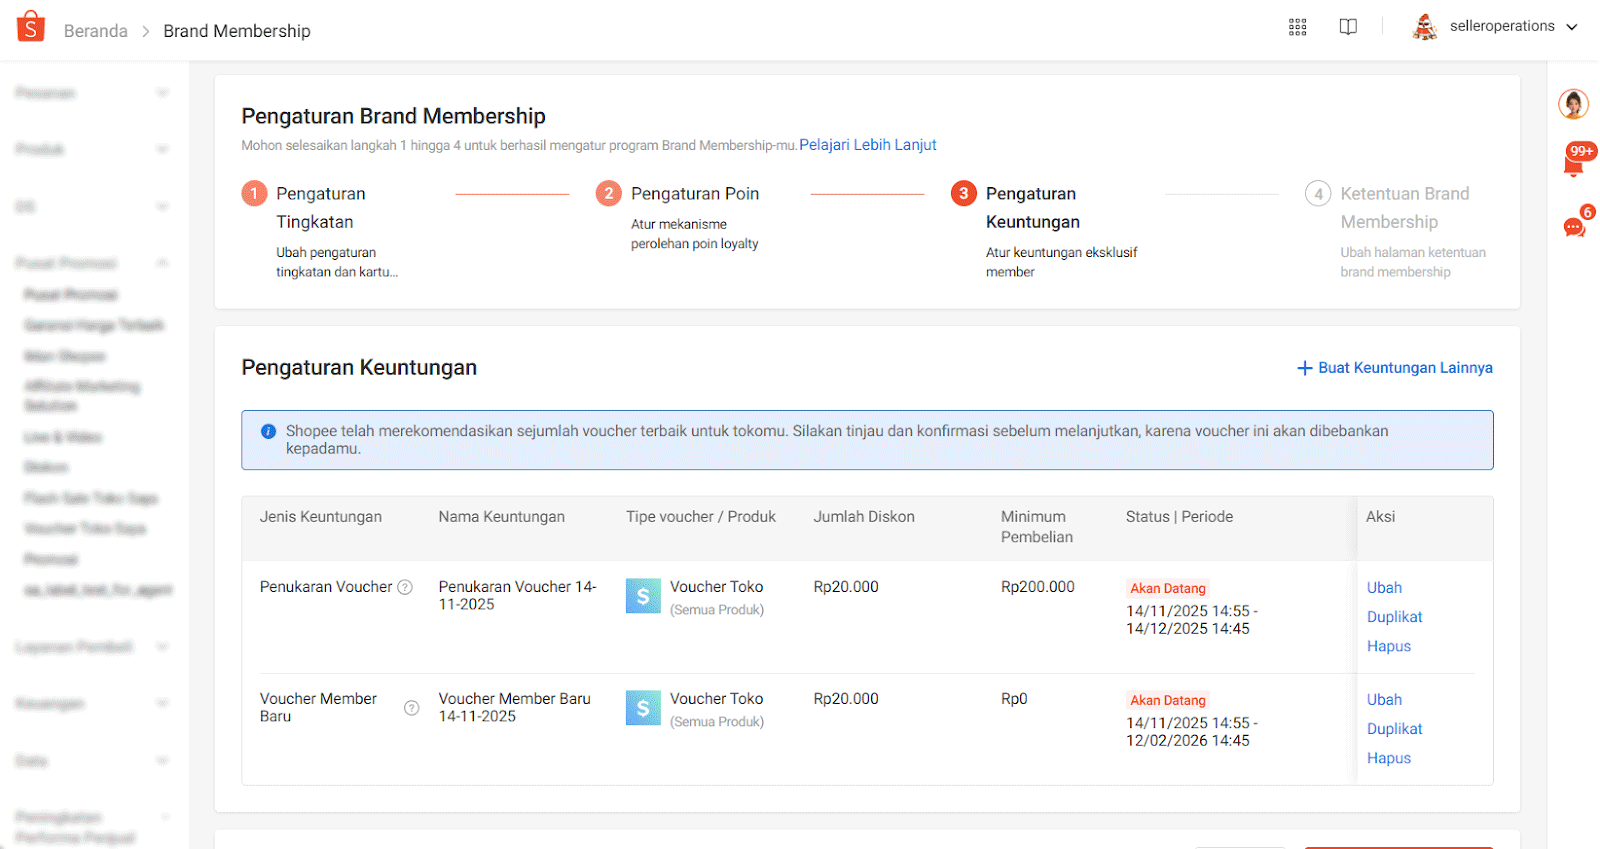Click the Nama Keuntungan column header

[502, 517]
